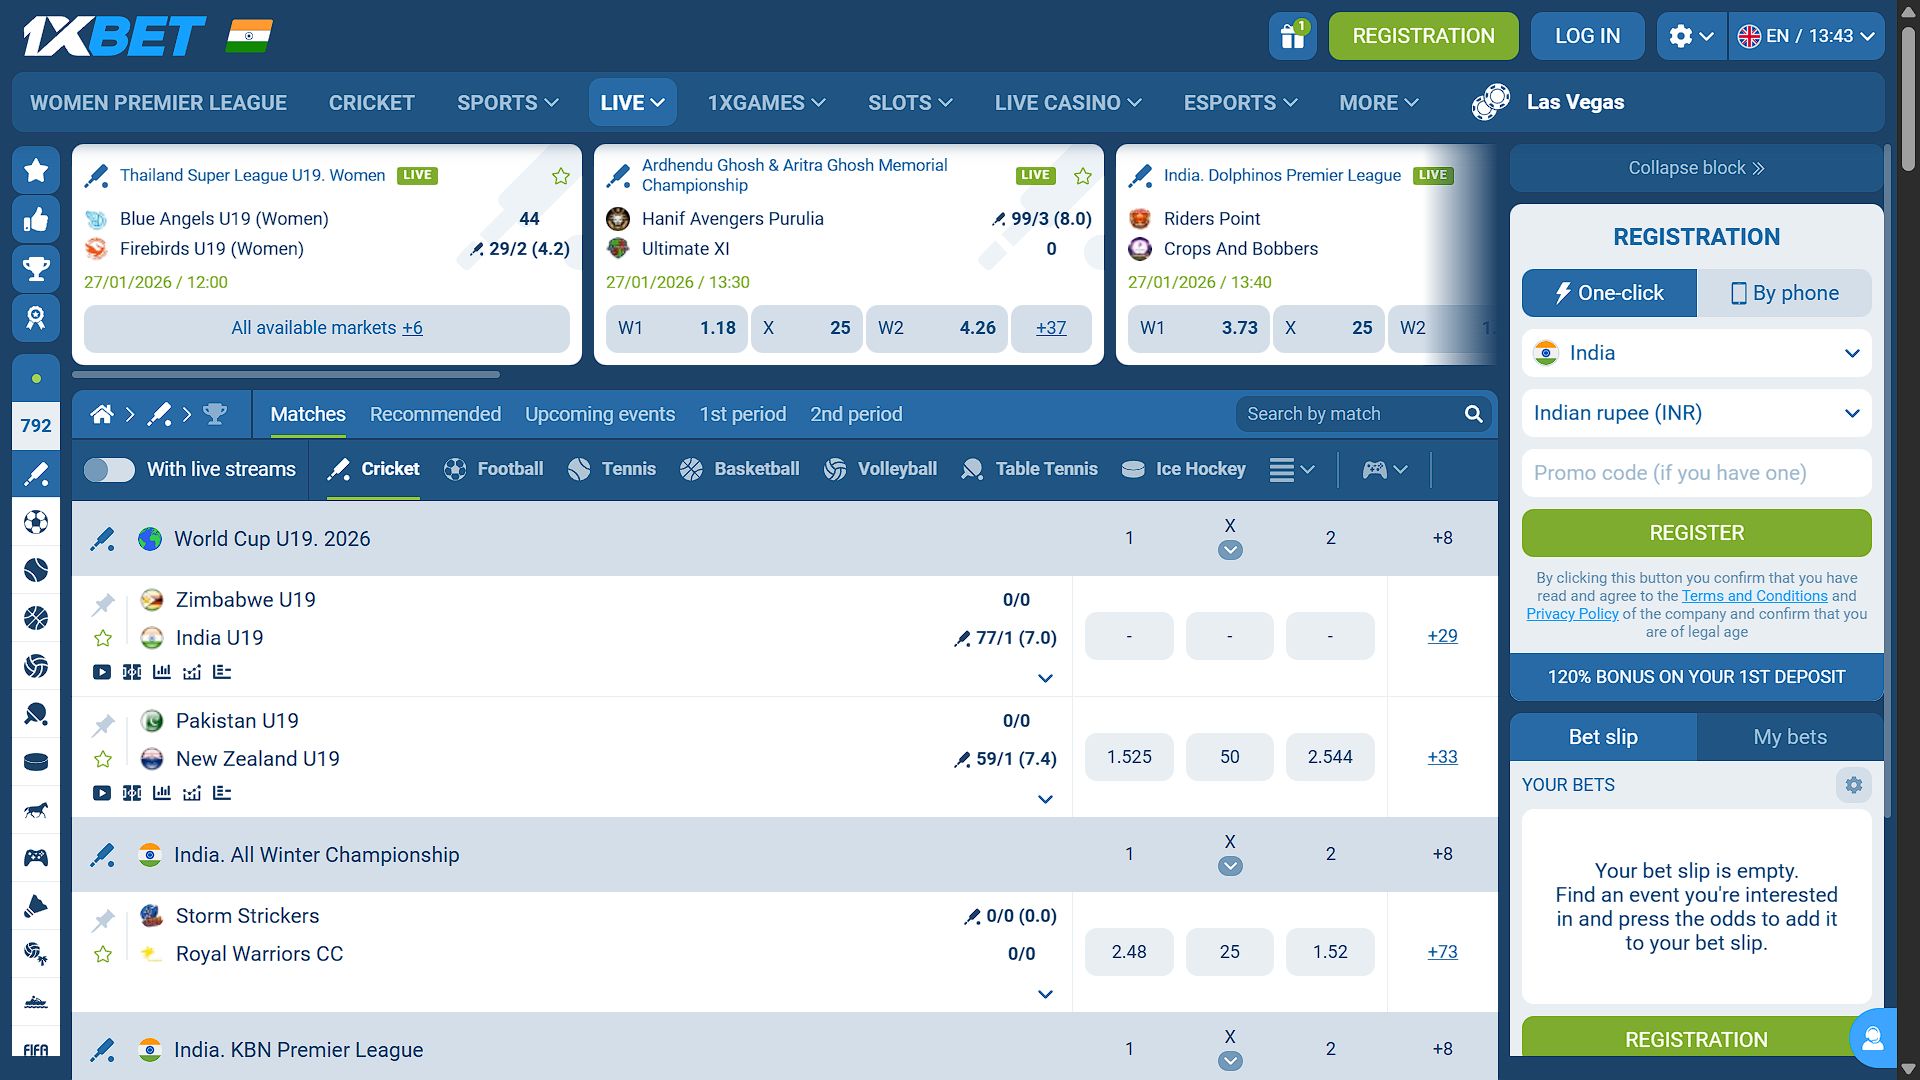
Task: Open the trophy icon in left sidebar
Action: point(36,269)
